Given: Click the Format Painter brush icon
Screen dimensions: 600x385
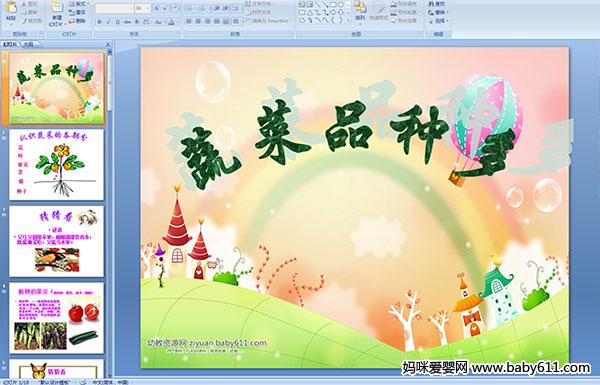Looking at the screenshot, I should (25, 21).
